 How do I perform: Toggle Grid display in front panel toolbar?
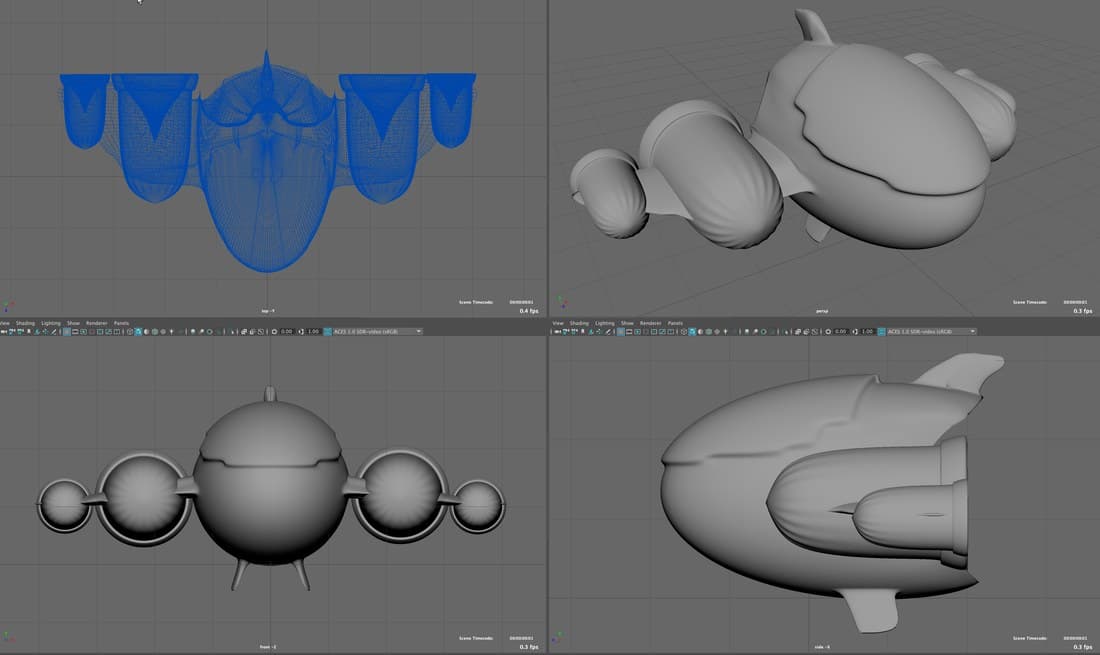(x=67, y=332)
